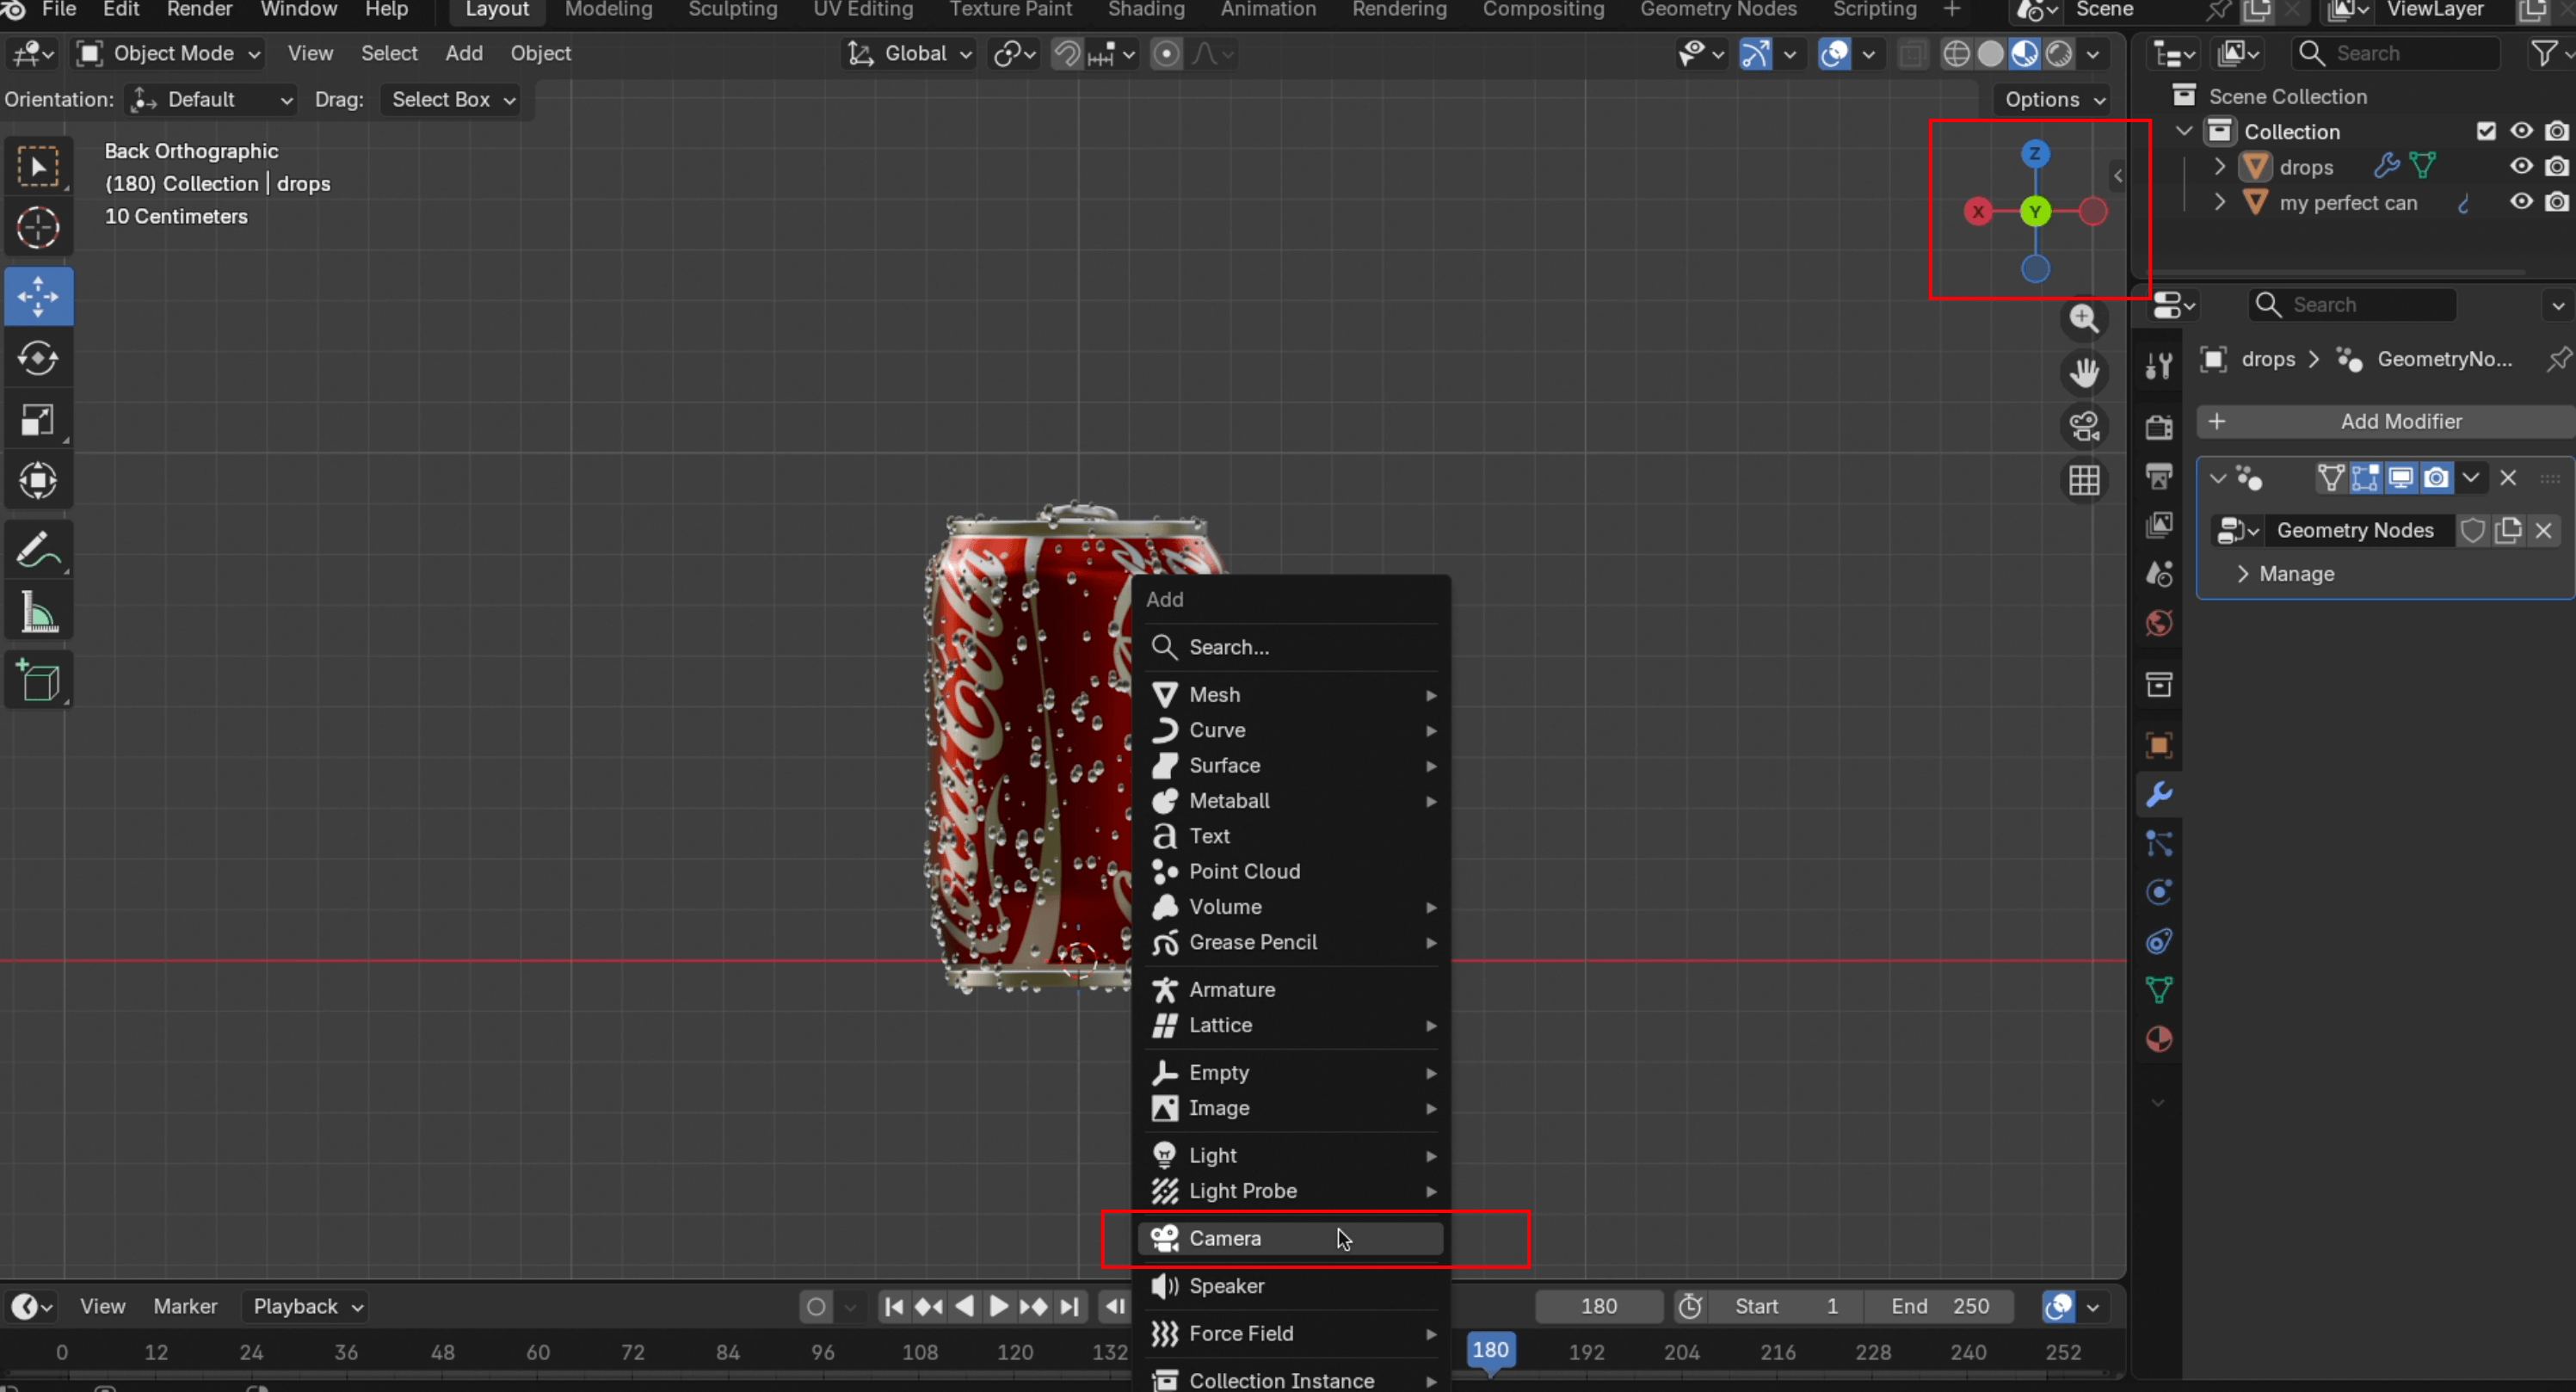
Task: Open Global transform orientation dropdown
Action: (x=909, y=54)
